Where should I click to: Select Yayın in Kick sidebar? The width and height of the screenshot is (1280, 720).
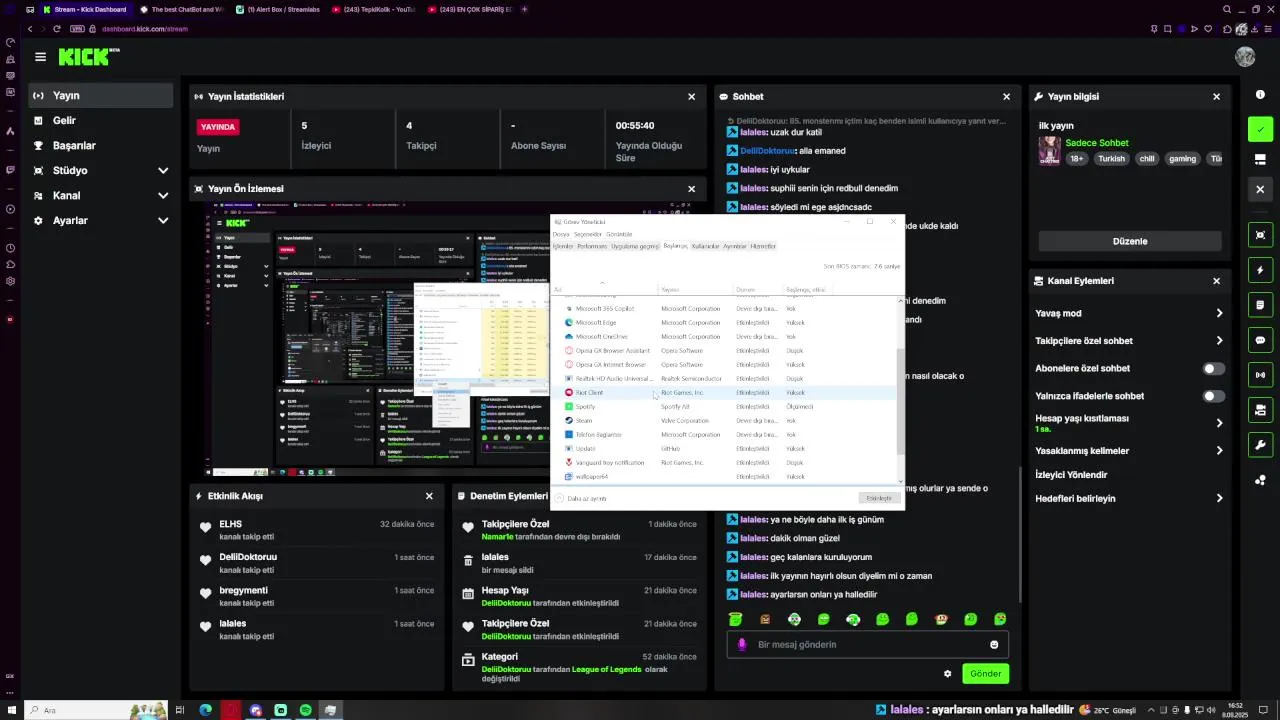[100, 96]
